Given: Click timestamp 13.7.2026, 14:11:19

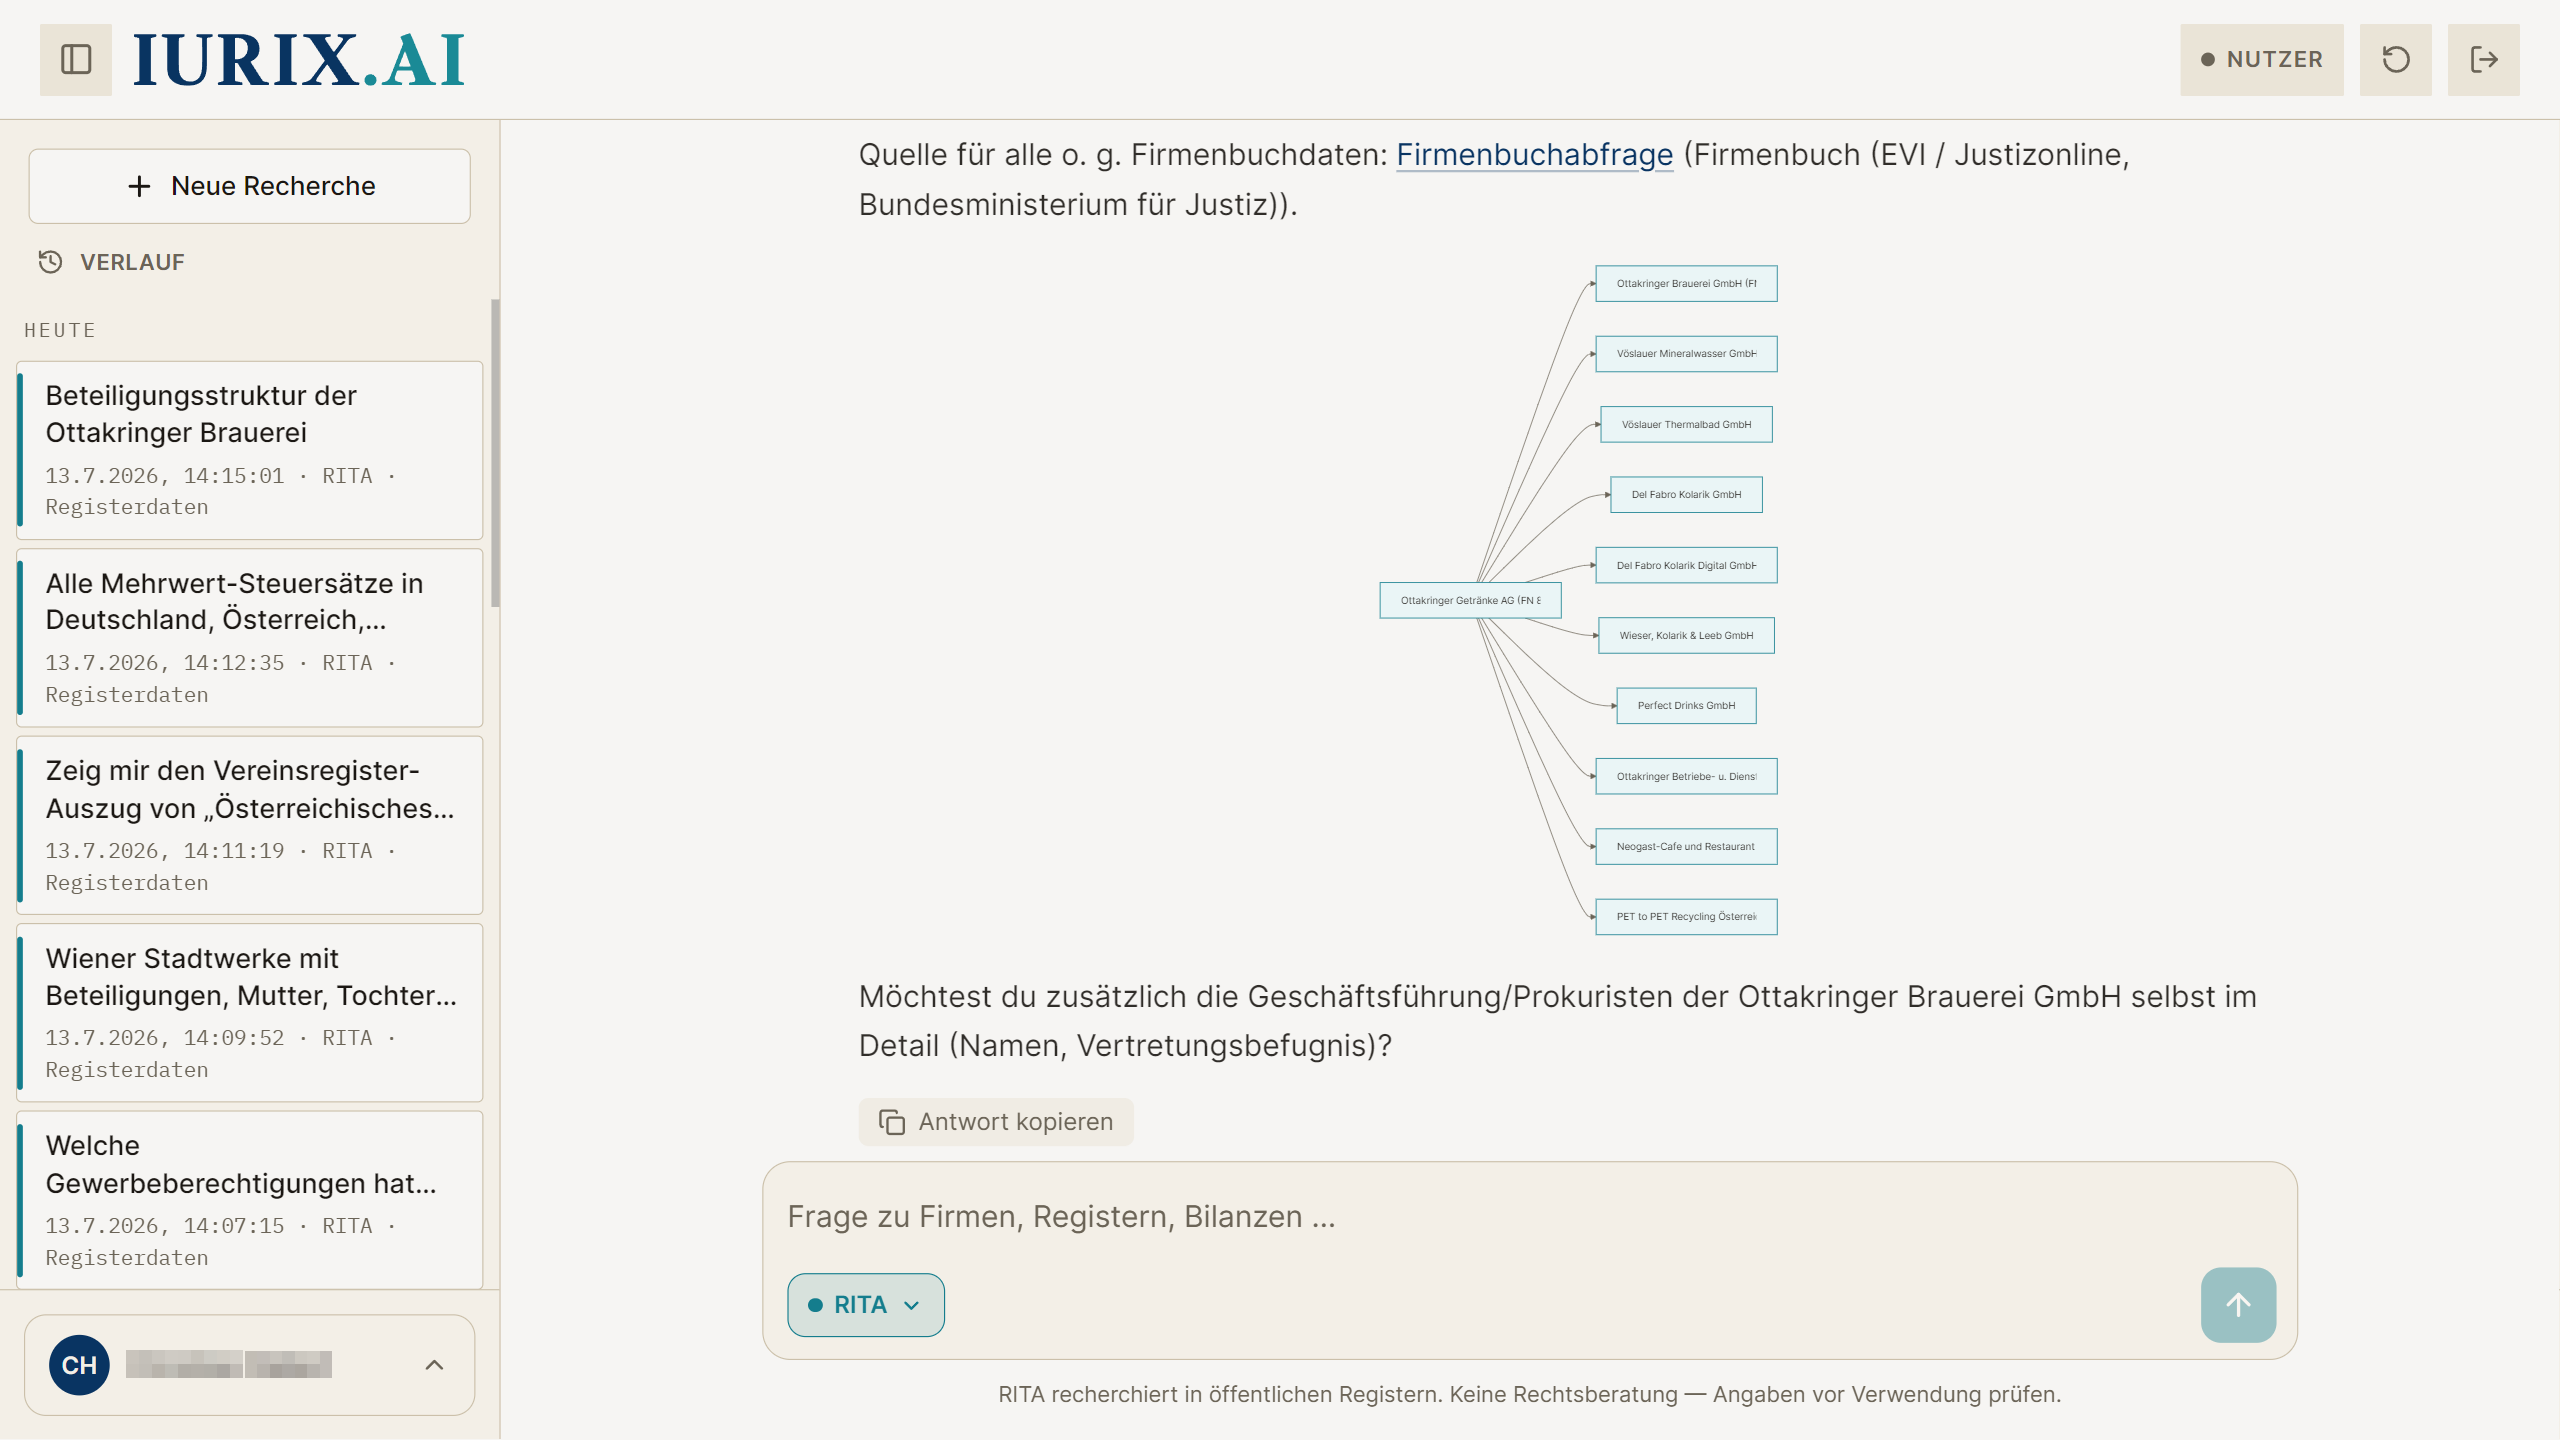Looking at the screenshot, I should pos(165,851).
